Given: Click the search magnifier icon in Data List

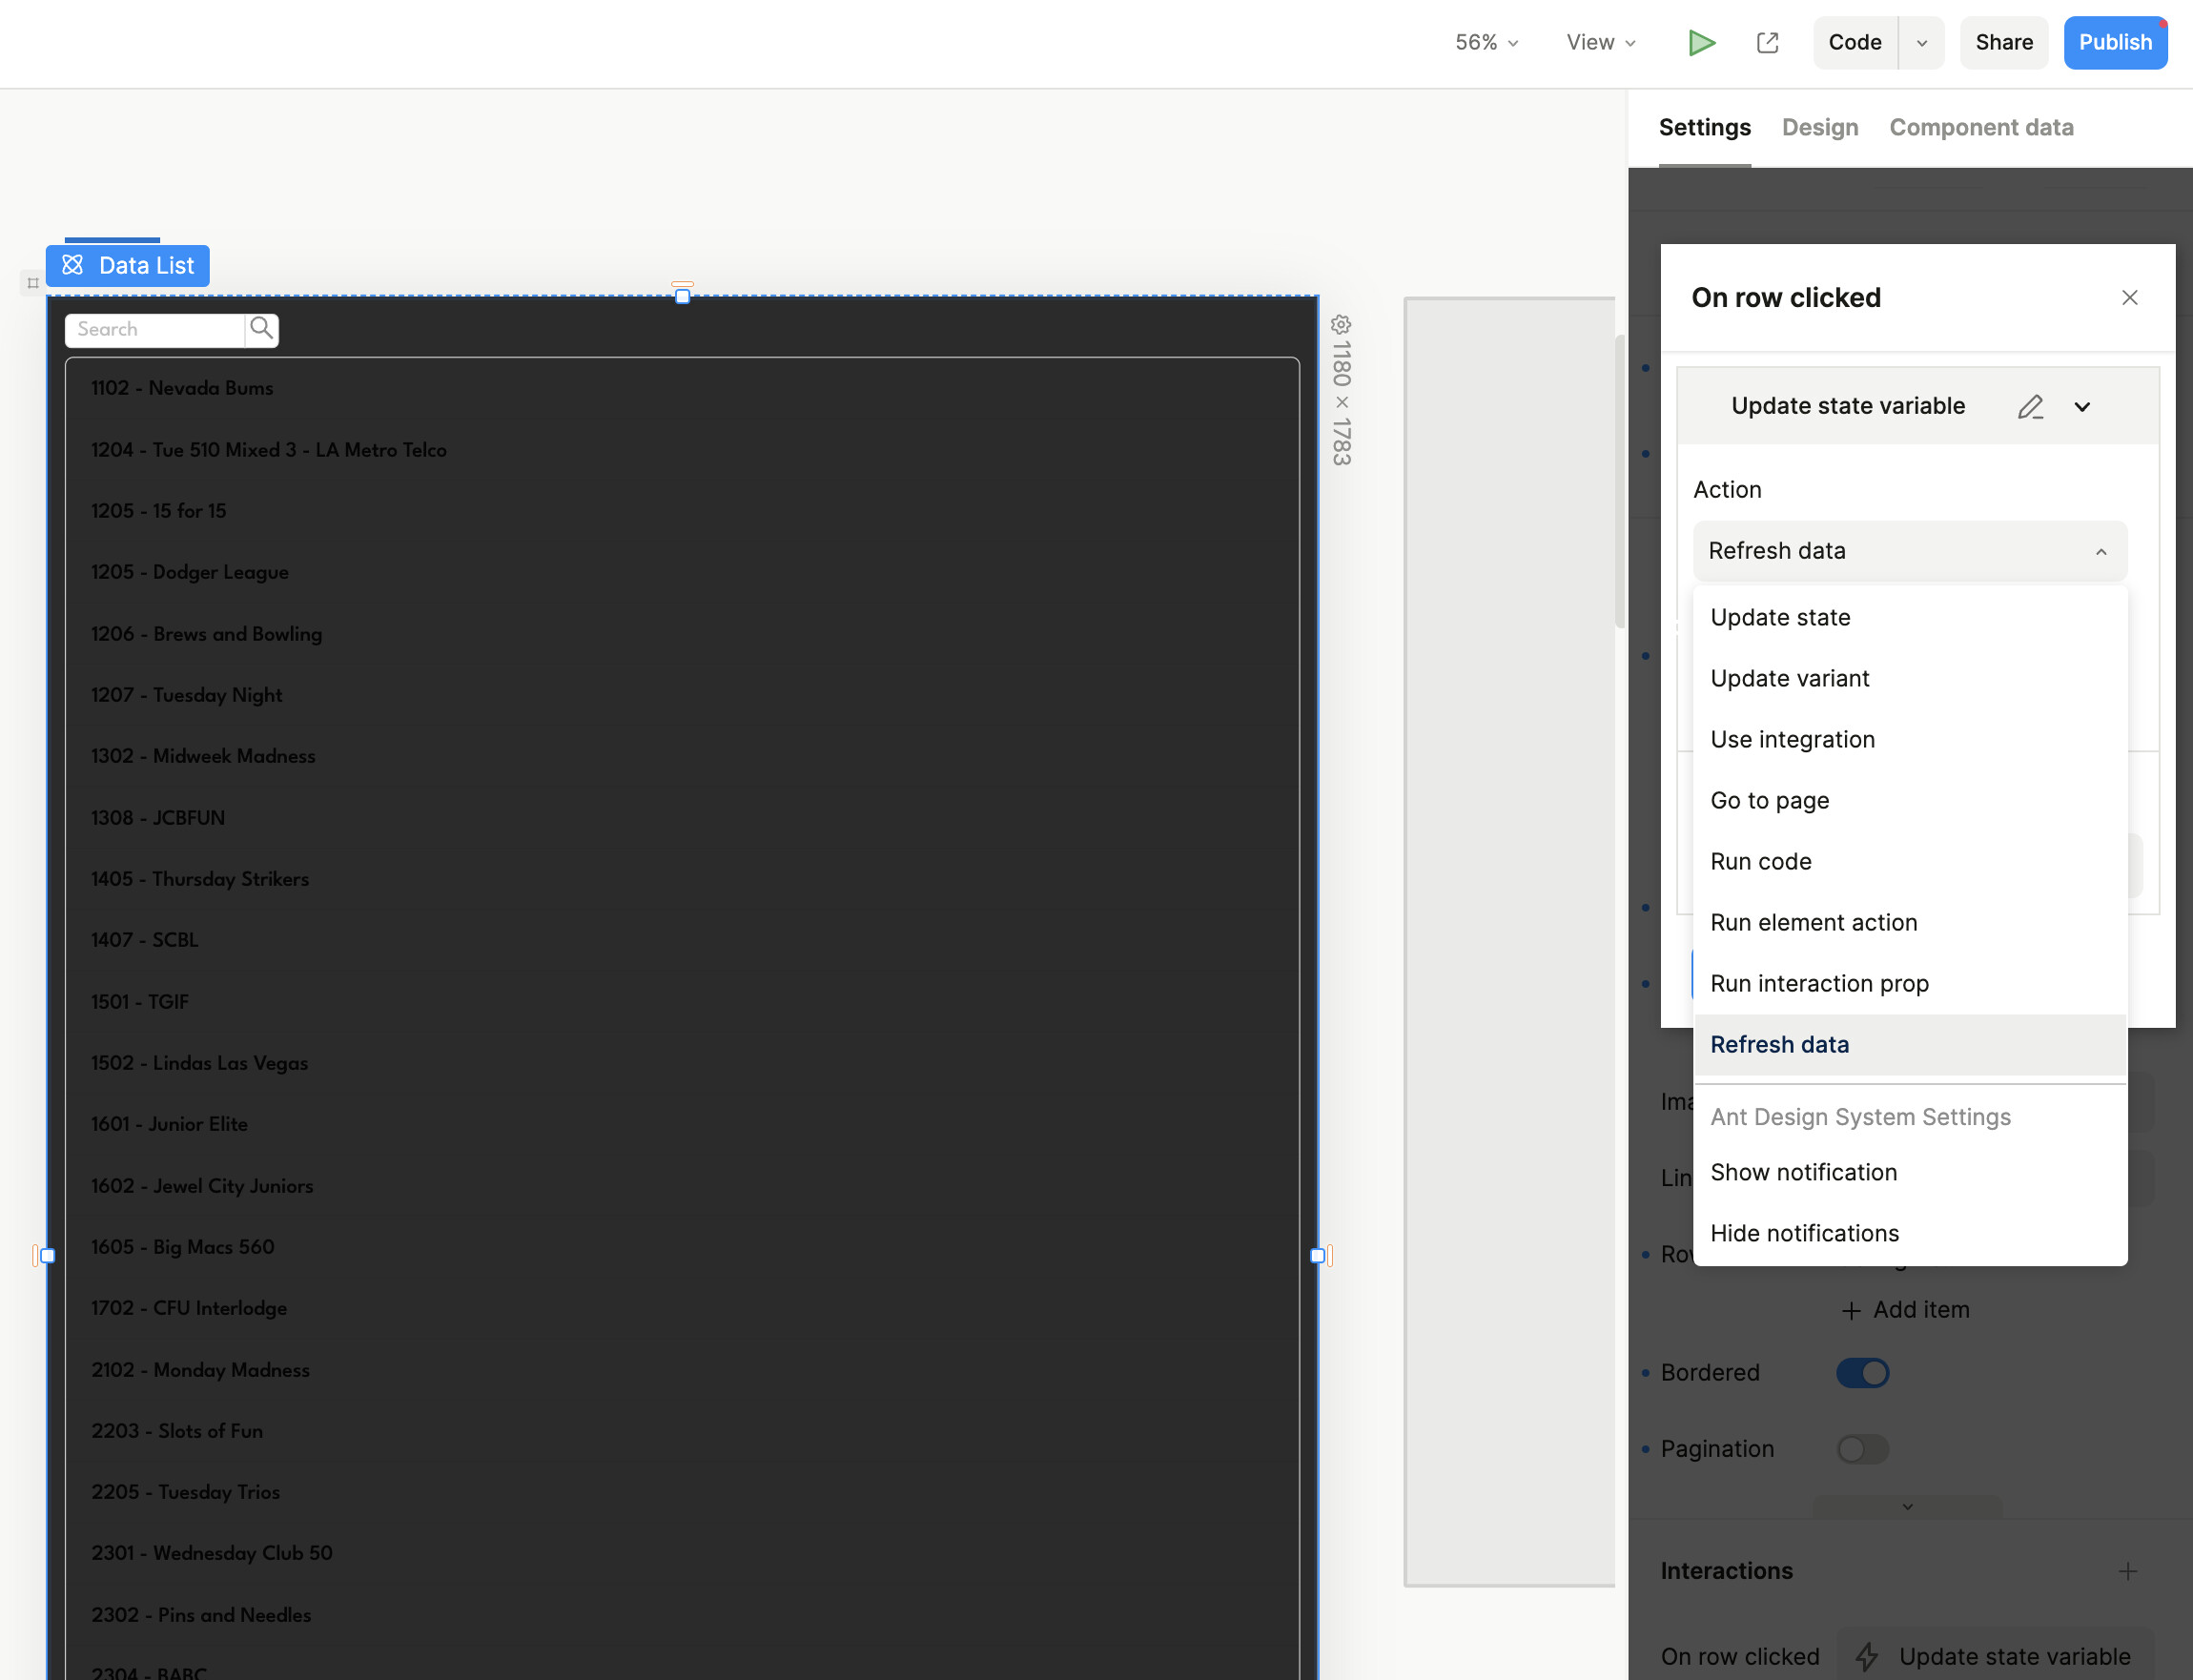Looking at the screenshot, I should click(x=262, y=329).
